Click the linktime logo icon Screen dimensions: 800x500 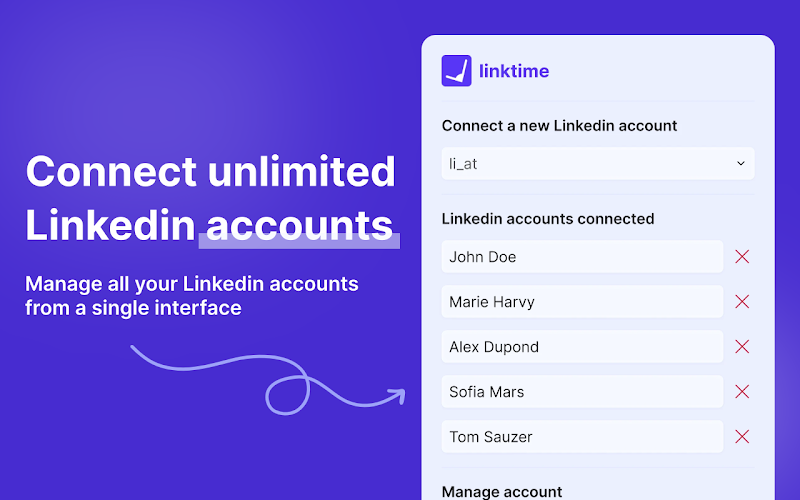click(x=456, y=71)
